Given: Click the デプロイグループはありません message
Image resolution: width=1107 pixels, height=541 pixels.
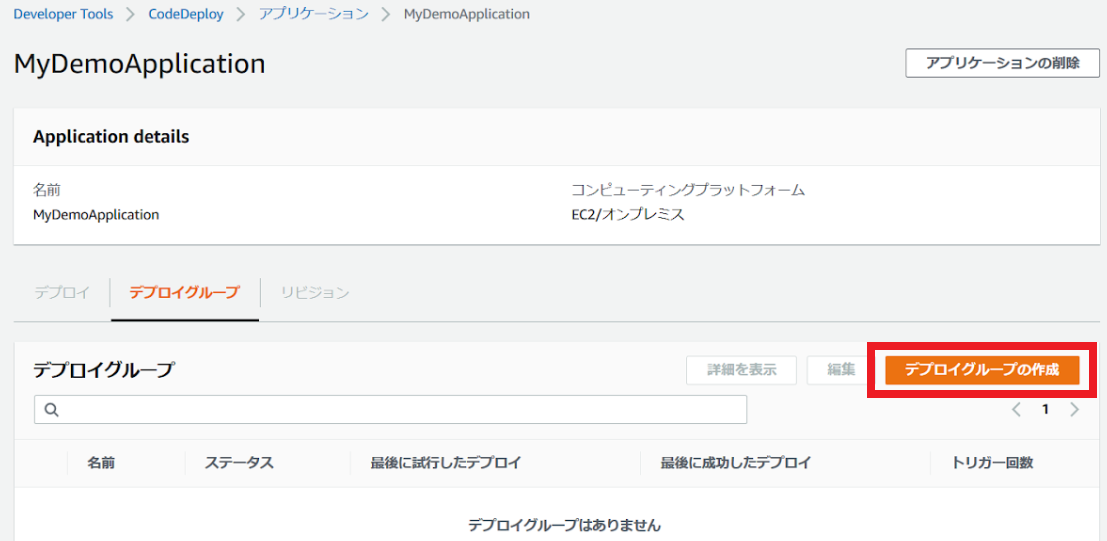Looking at the screenshot, I should click(565, 525).
